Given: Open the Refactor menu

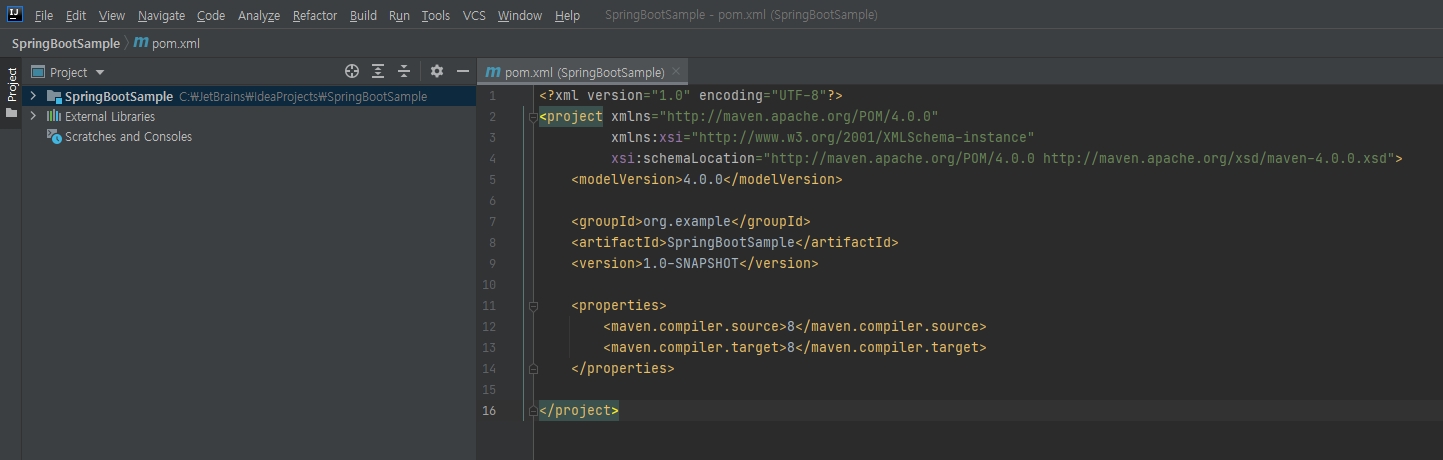Looking at the screenshot, I should pos(315,16).
